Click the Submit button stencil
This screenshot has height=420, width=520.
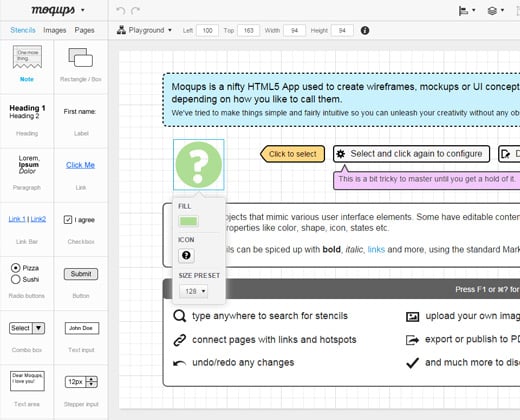pos(81,274)
